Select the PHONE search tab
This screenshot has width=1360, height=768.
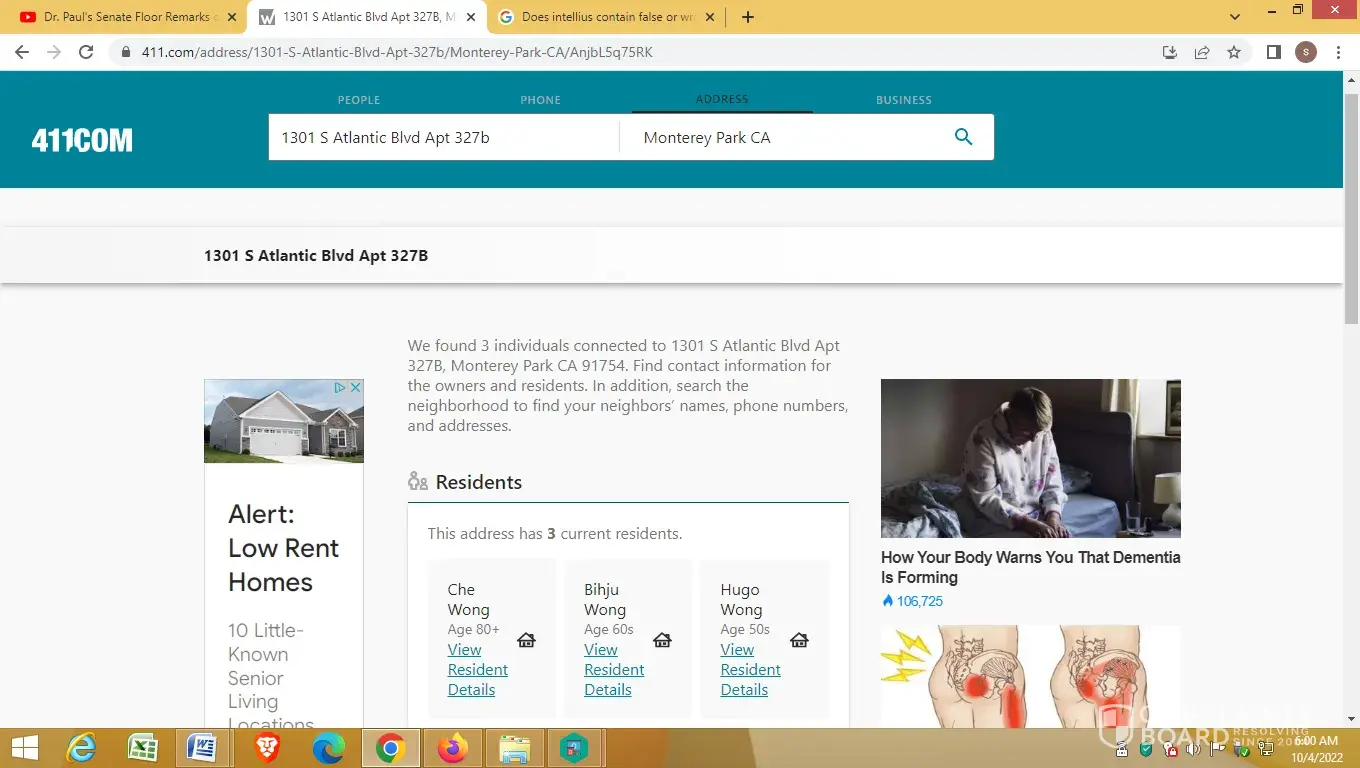[x=540, y=100]
